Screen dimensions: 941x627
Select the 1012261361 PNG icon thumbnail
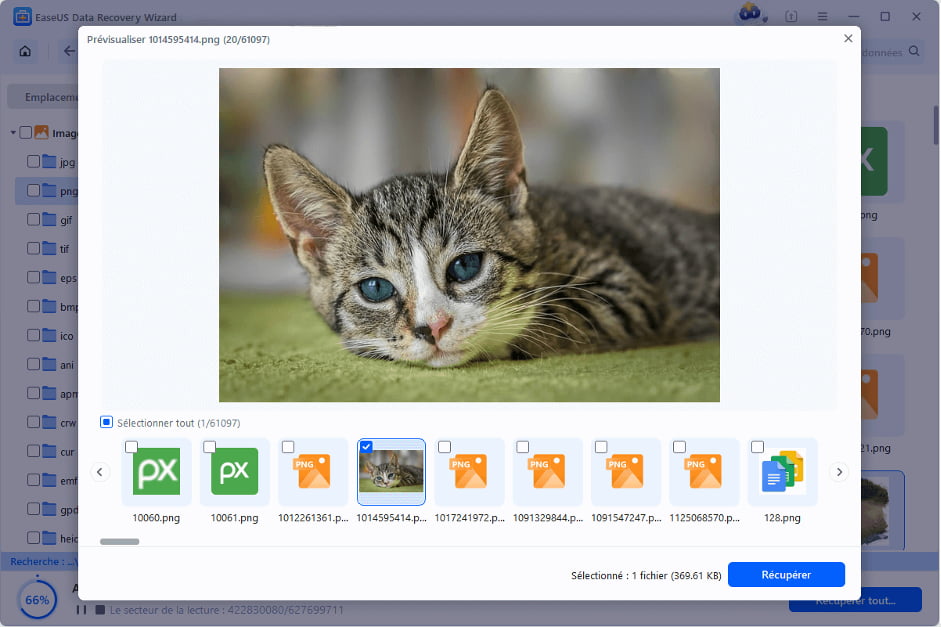coord(312,472)
